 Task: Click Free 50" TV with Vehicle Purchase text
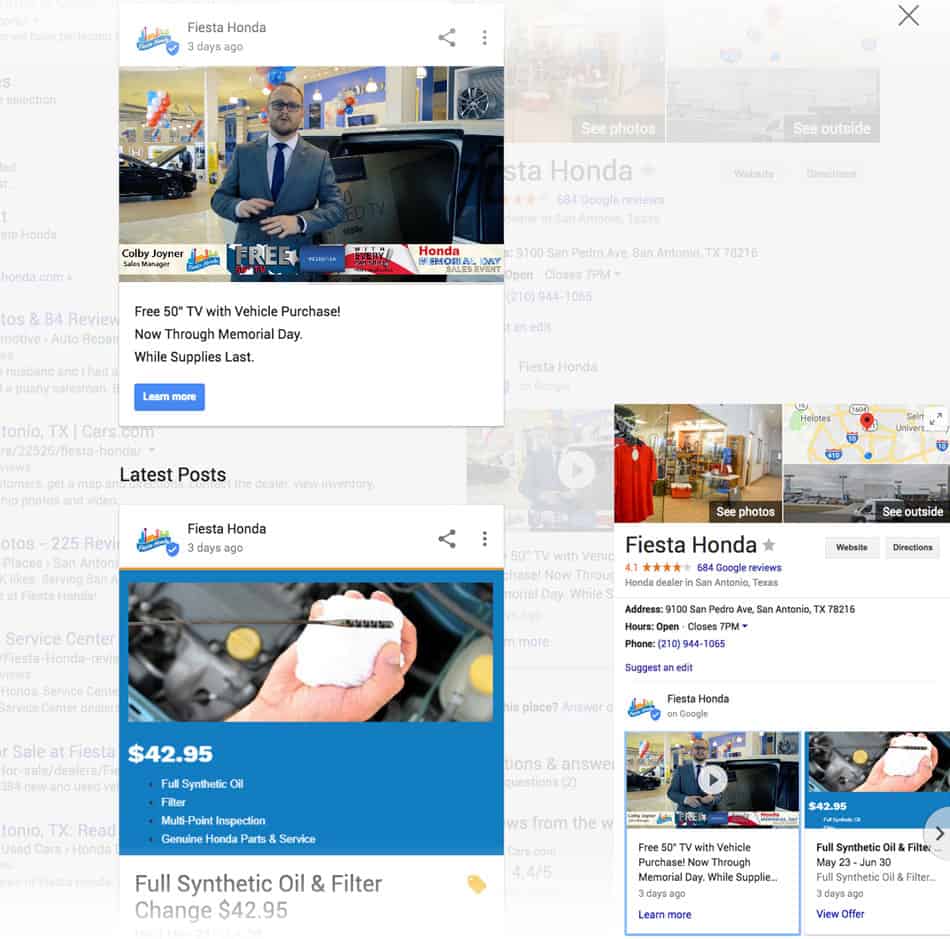[238, 311]
